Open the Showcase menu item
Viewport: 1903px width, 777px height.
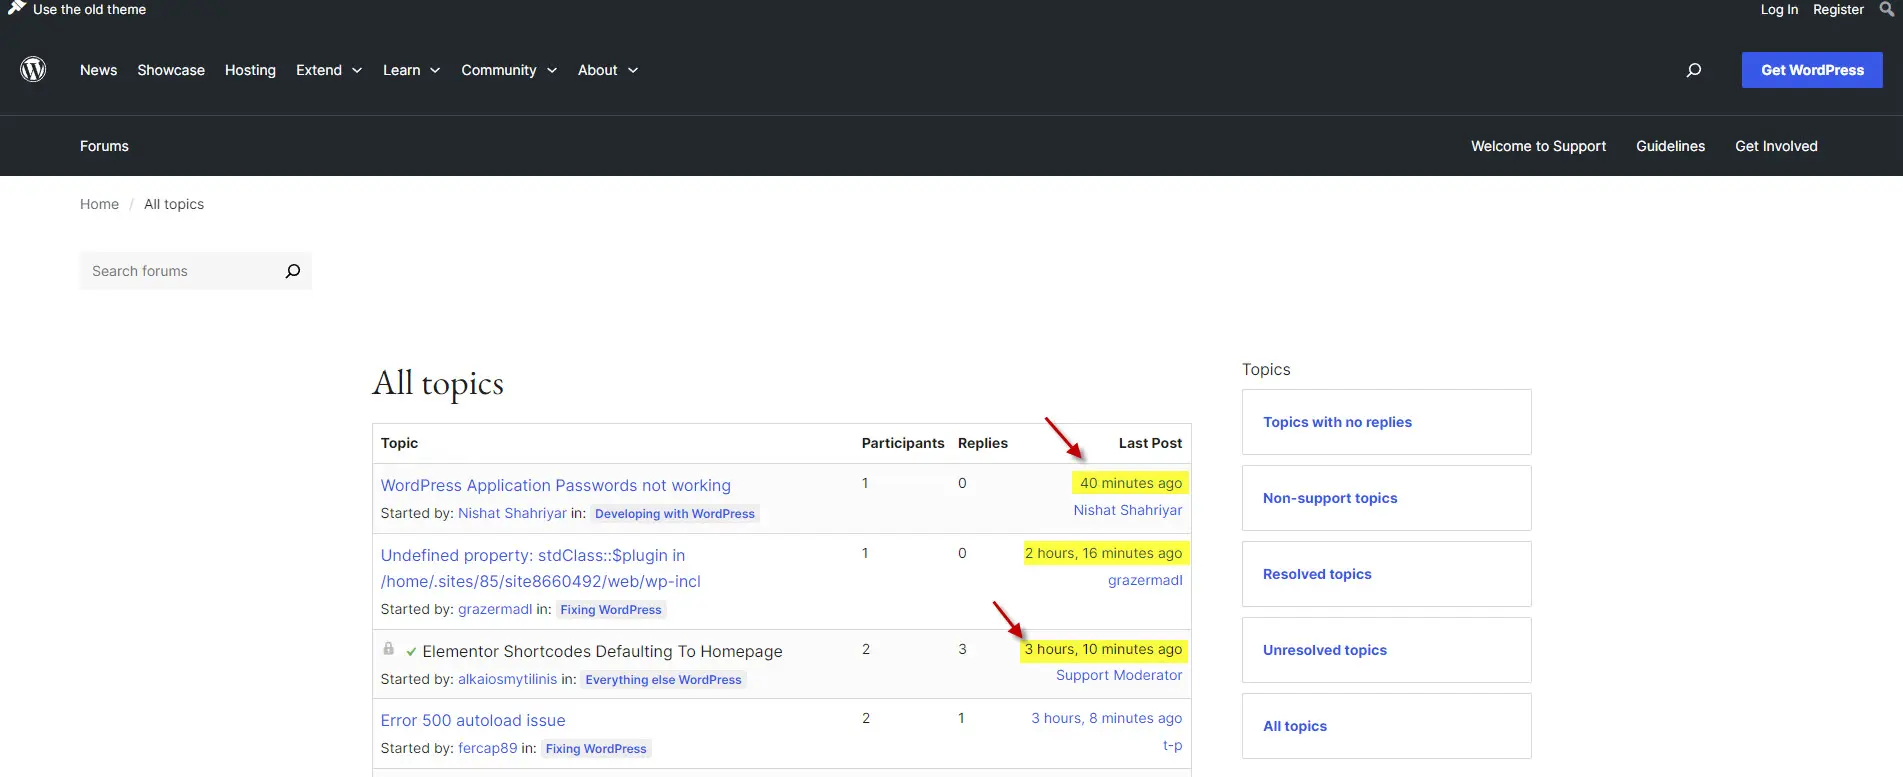click(x=171, y=70)
